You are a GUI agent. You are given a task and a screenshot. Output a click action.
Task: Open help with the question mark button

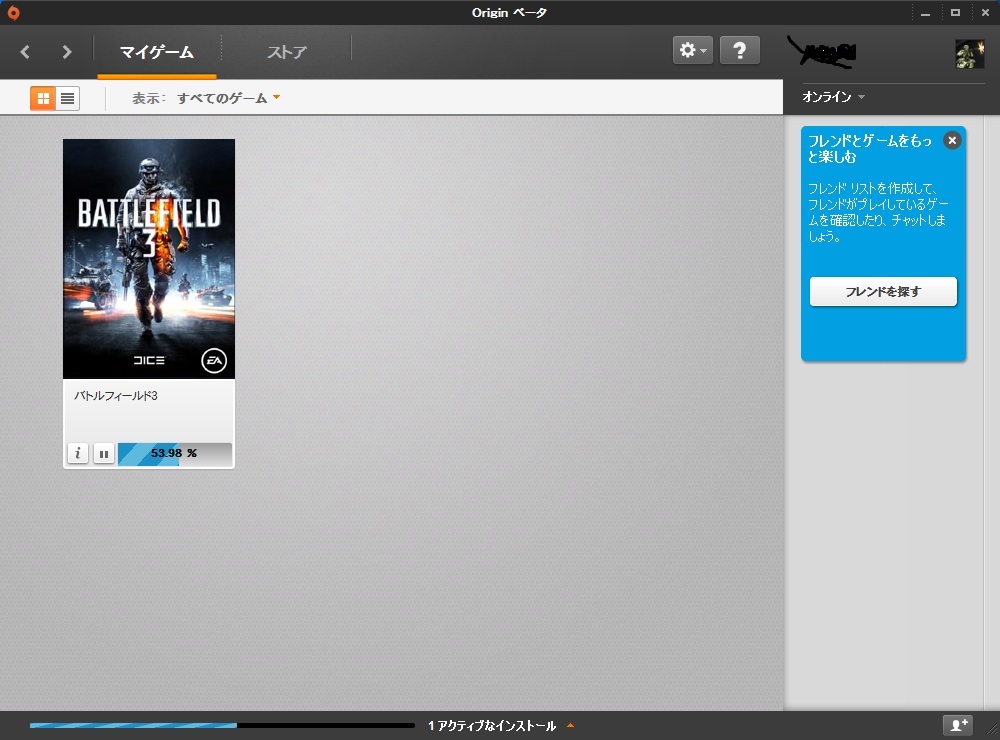pyautogui.click(x=739, y=50)
